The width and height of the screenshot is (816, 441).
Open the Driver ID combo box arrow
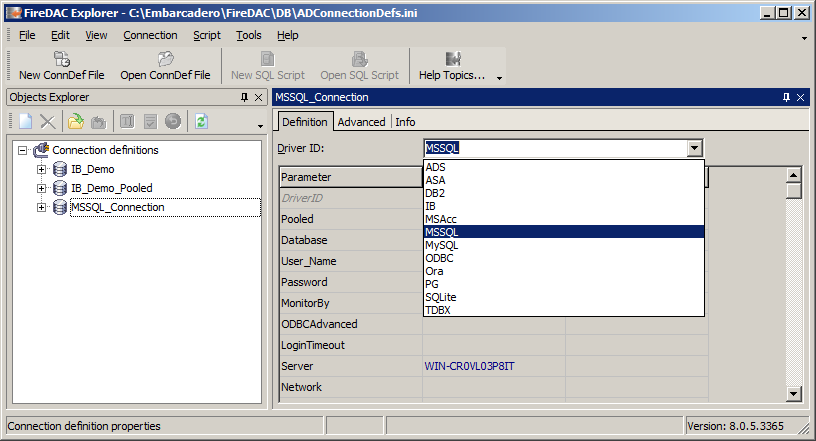pos(694,148)
